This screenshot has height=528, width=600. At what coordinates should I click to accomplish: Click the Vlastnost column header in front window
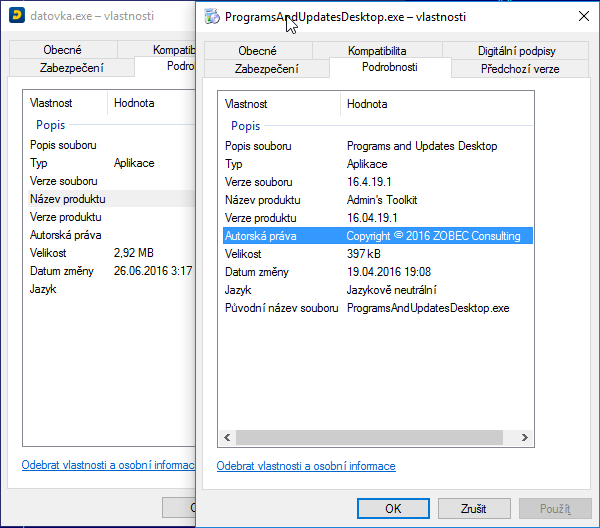(x=279, y=104)
